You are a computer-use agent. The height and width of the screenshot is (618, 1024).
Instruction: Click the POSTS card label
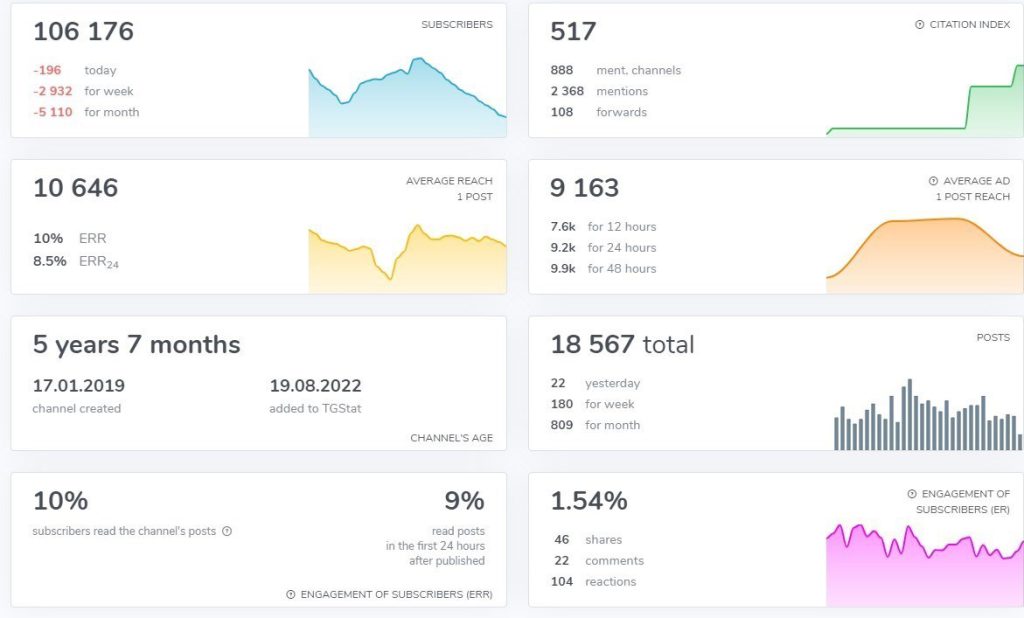coord(993,338)
